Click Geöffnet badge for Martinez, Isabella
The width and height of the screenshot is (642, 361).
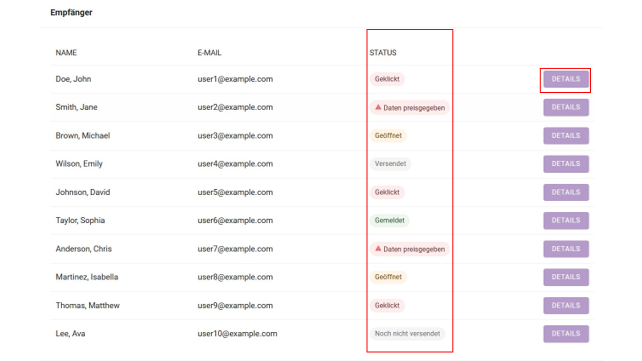click(388, 277)
